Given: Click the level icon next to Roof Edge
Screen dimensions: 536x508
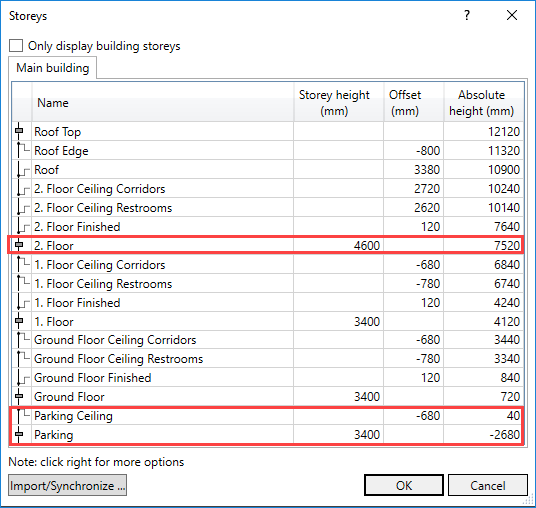Looking at the screenshot, I should (x=23, y=150).
